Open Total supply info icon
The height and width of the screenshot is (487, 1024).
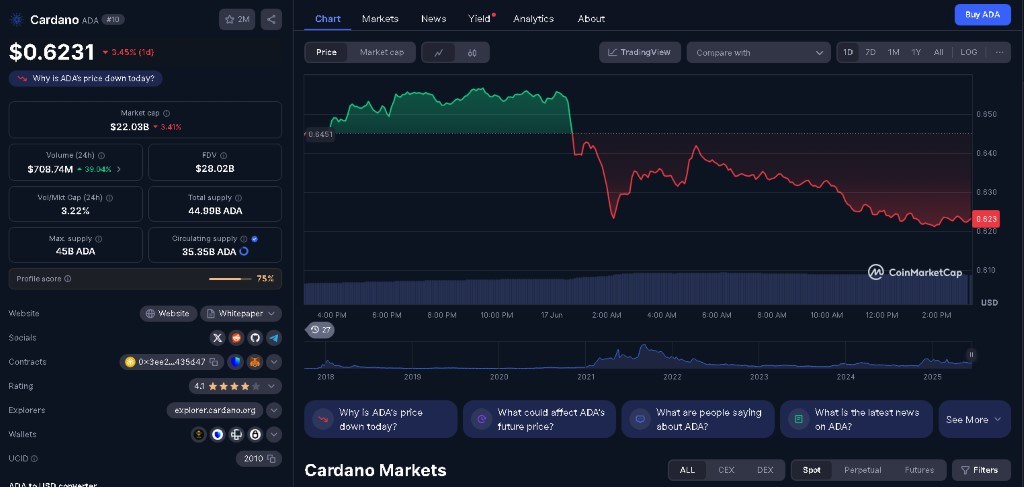(238, 198)
